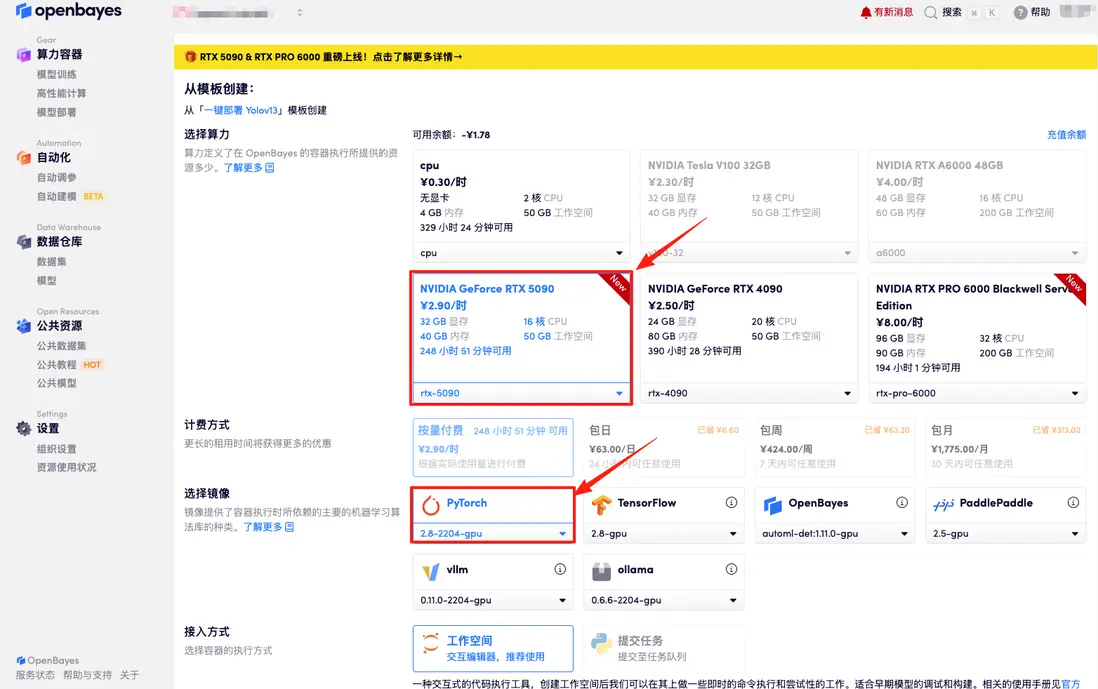
Task: Open the 算力容器 section icon
Action: point(23,55)
